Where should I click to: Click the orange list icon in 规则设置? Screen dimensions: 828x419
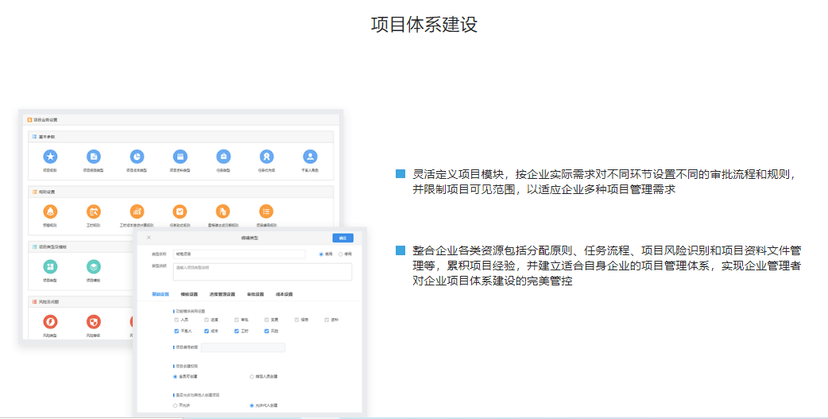266,211
